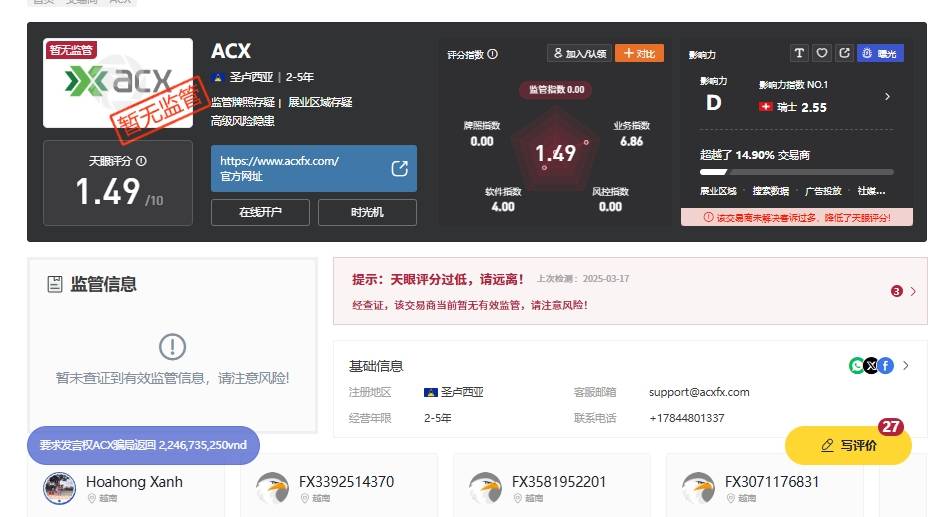Share the page via share icon

pos(844,53)
